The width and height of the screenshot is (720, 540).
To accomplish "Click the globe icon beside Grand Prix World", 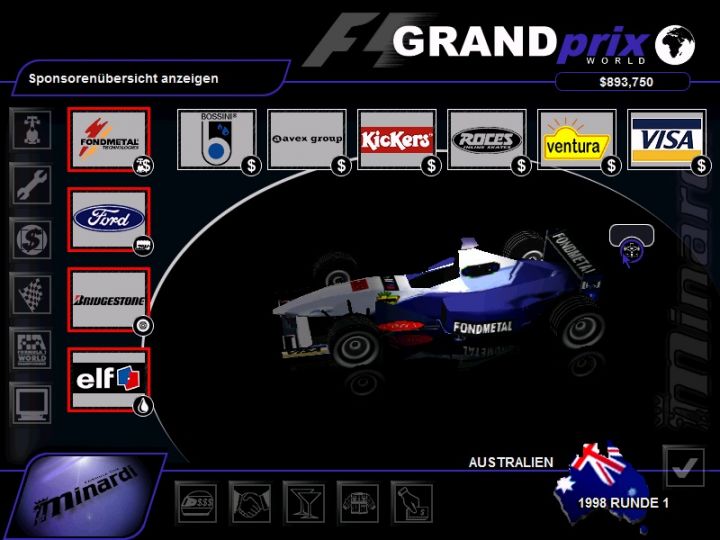I will [x=675, y=44].
